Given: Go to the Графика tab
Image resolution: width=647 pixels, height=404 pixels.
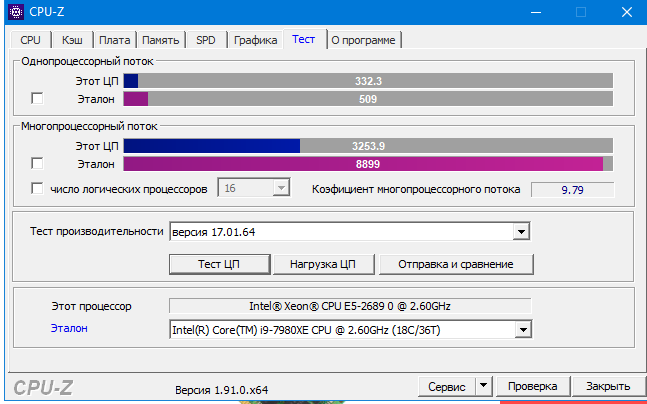Looking at the screenshot, I should pyautogui.click(x=255, y=40).
